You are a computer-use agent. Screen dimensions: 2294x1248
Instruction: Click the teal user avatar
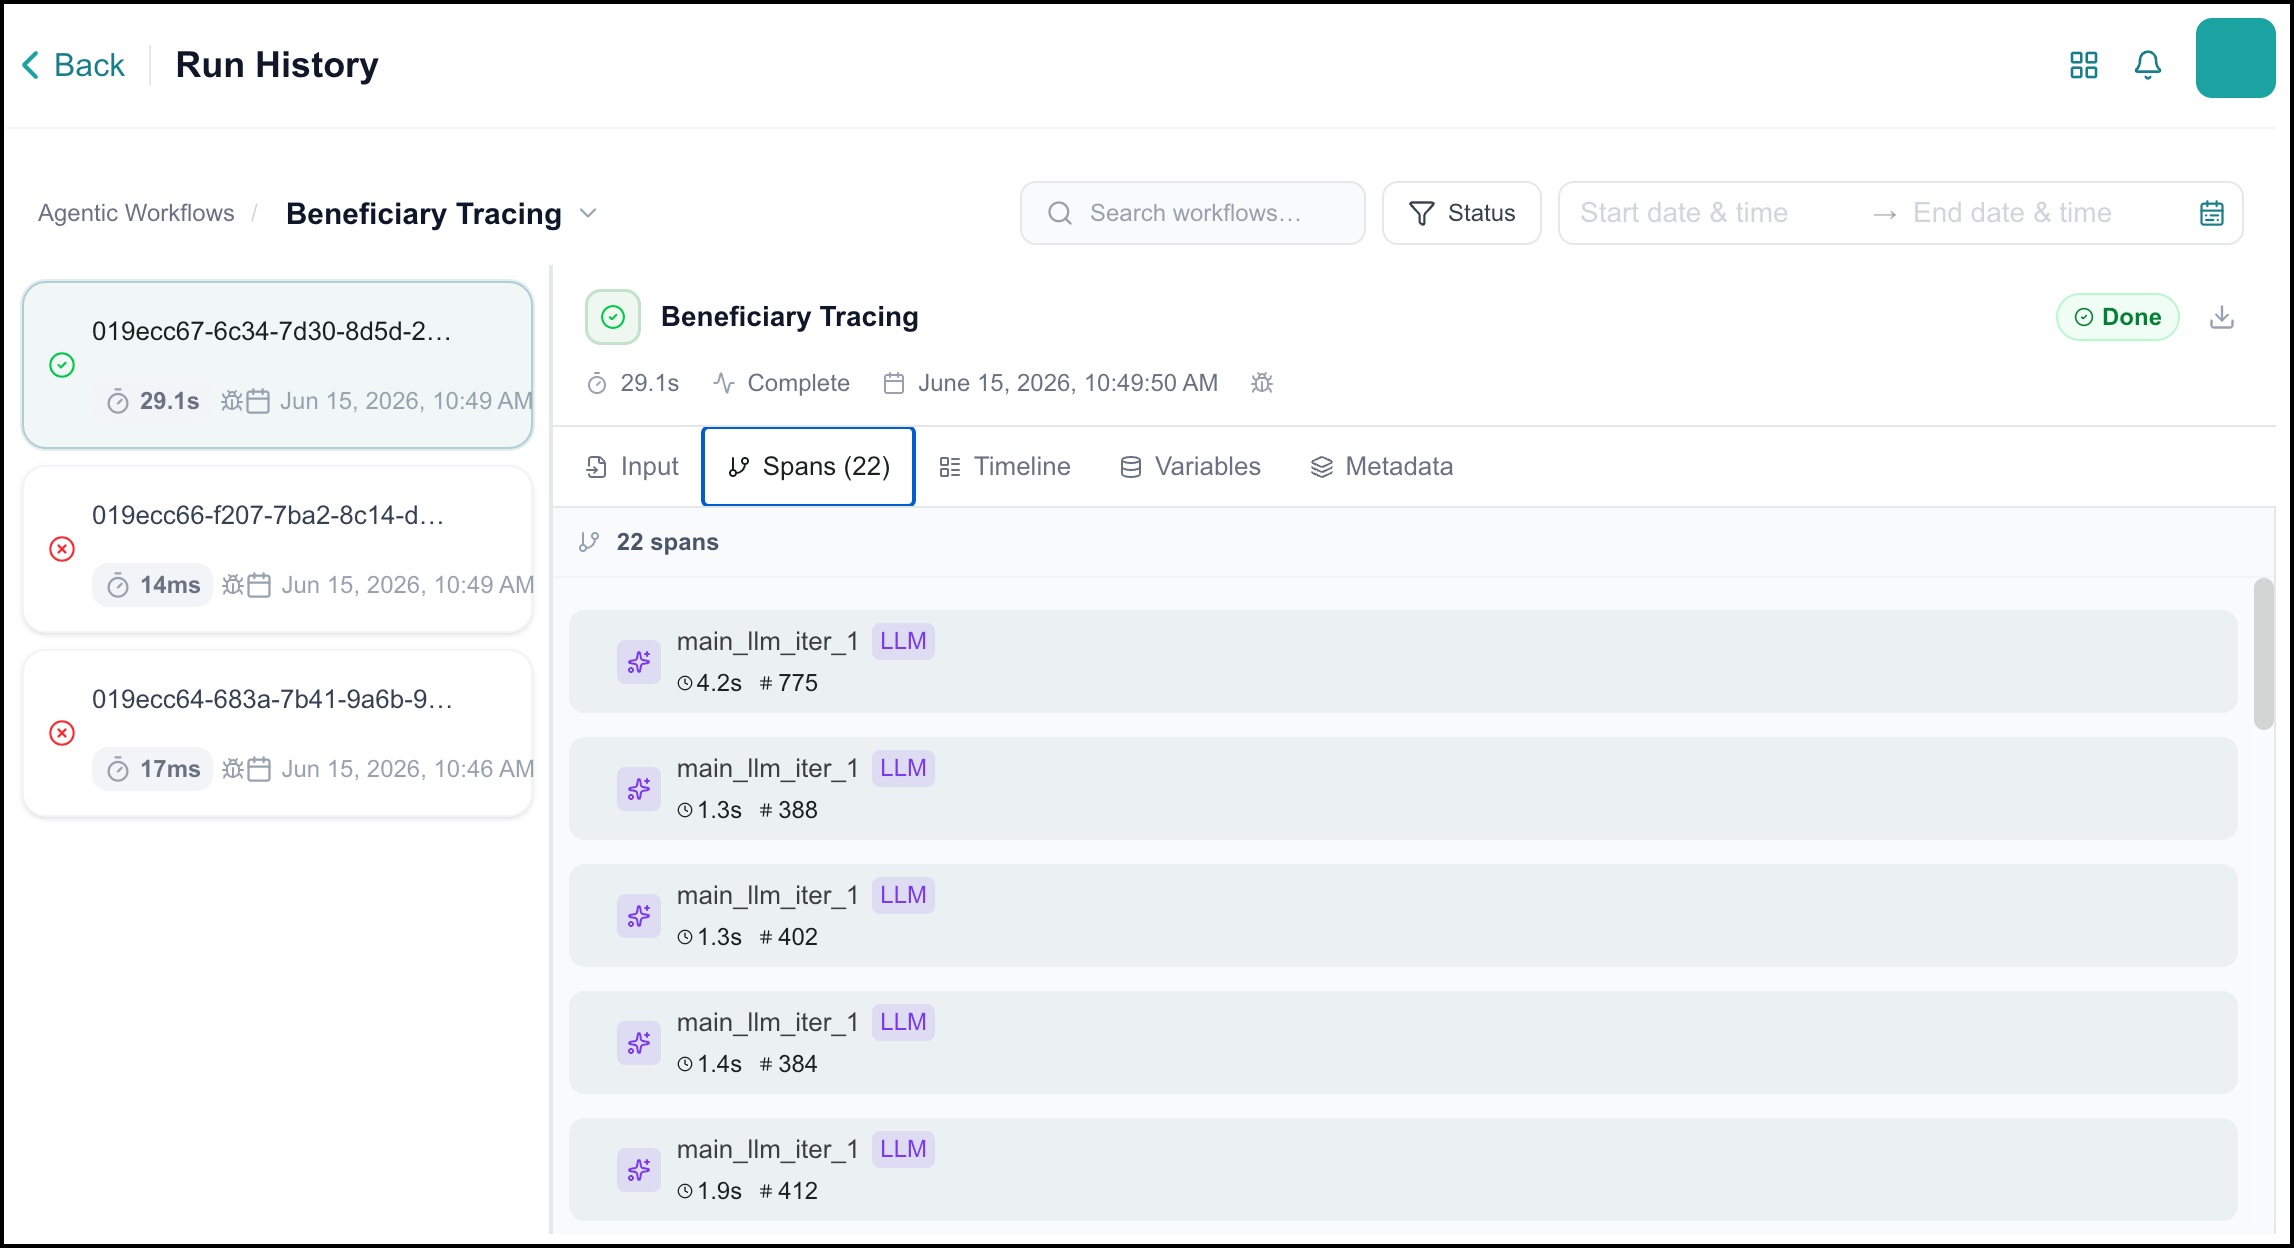tap(2236, 58)
